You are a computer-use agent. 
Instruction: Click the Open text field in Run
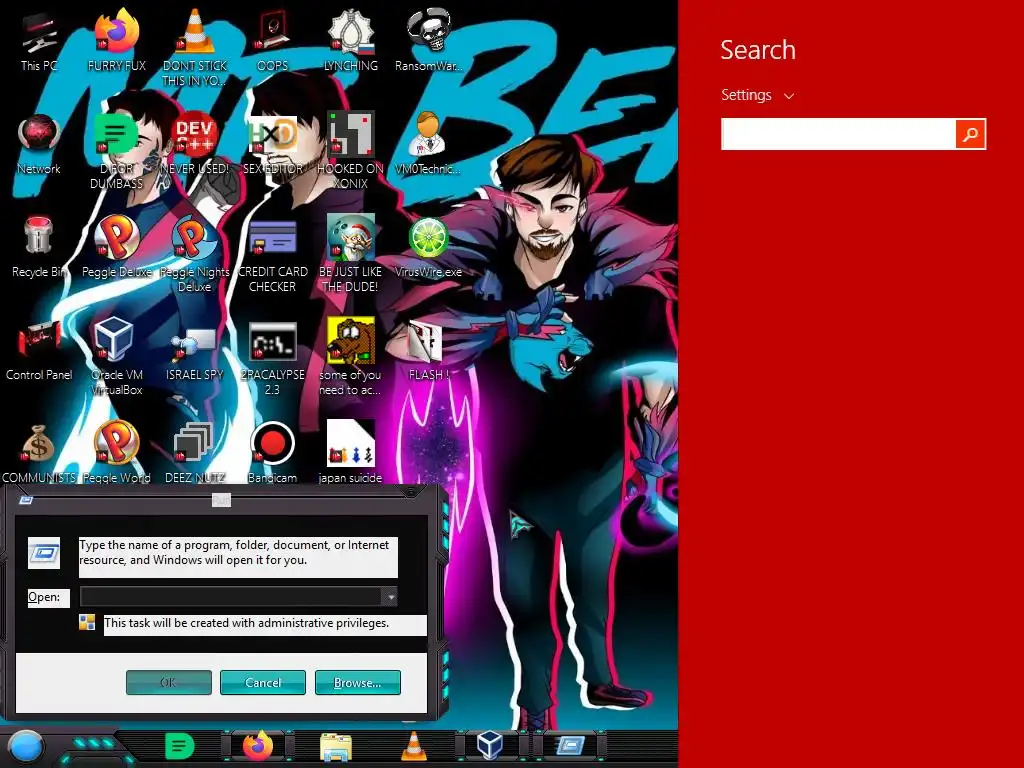(x=231, y=596)
